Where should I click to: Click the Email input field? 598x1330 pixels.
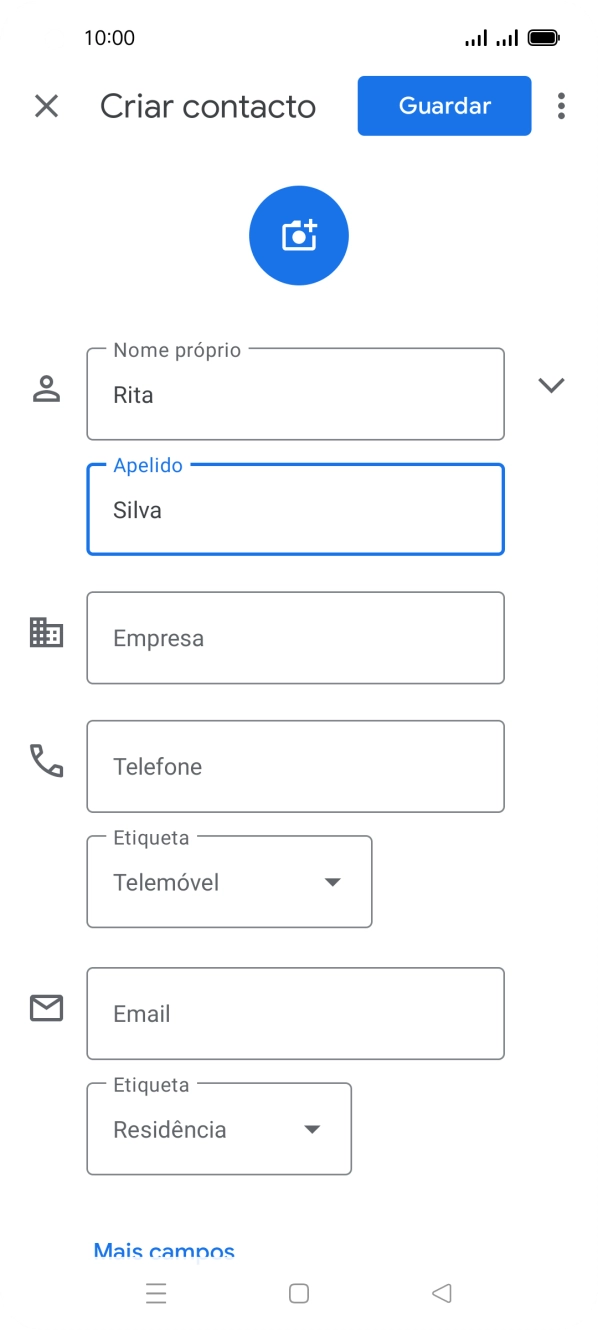coord(295,1013)
